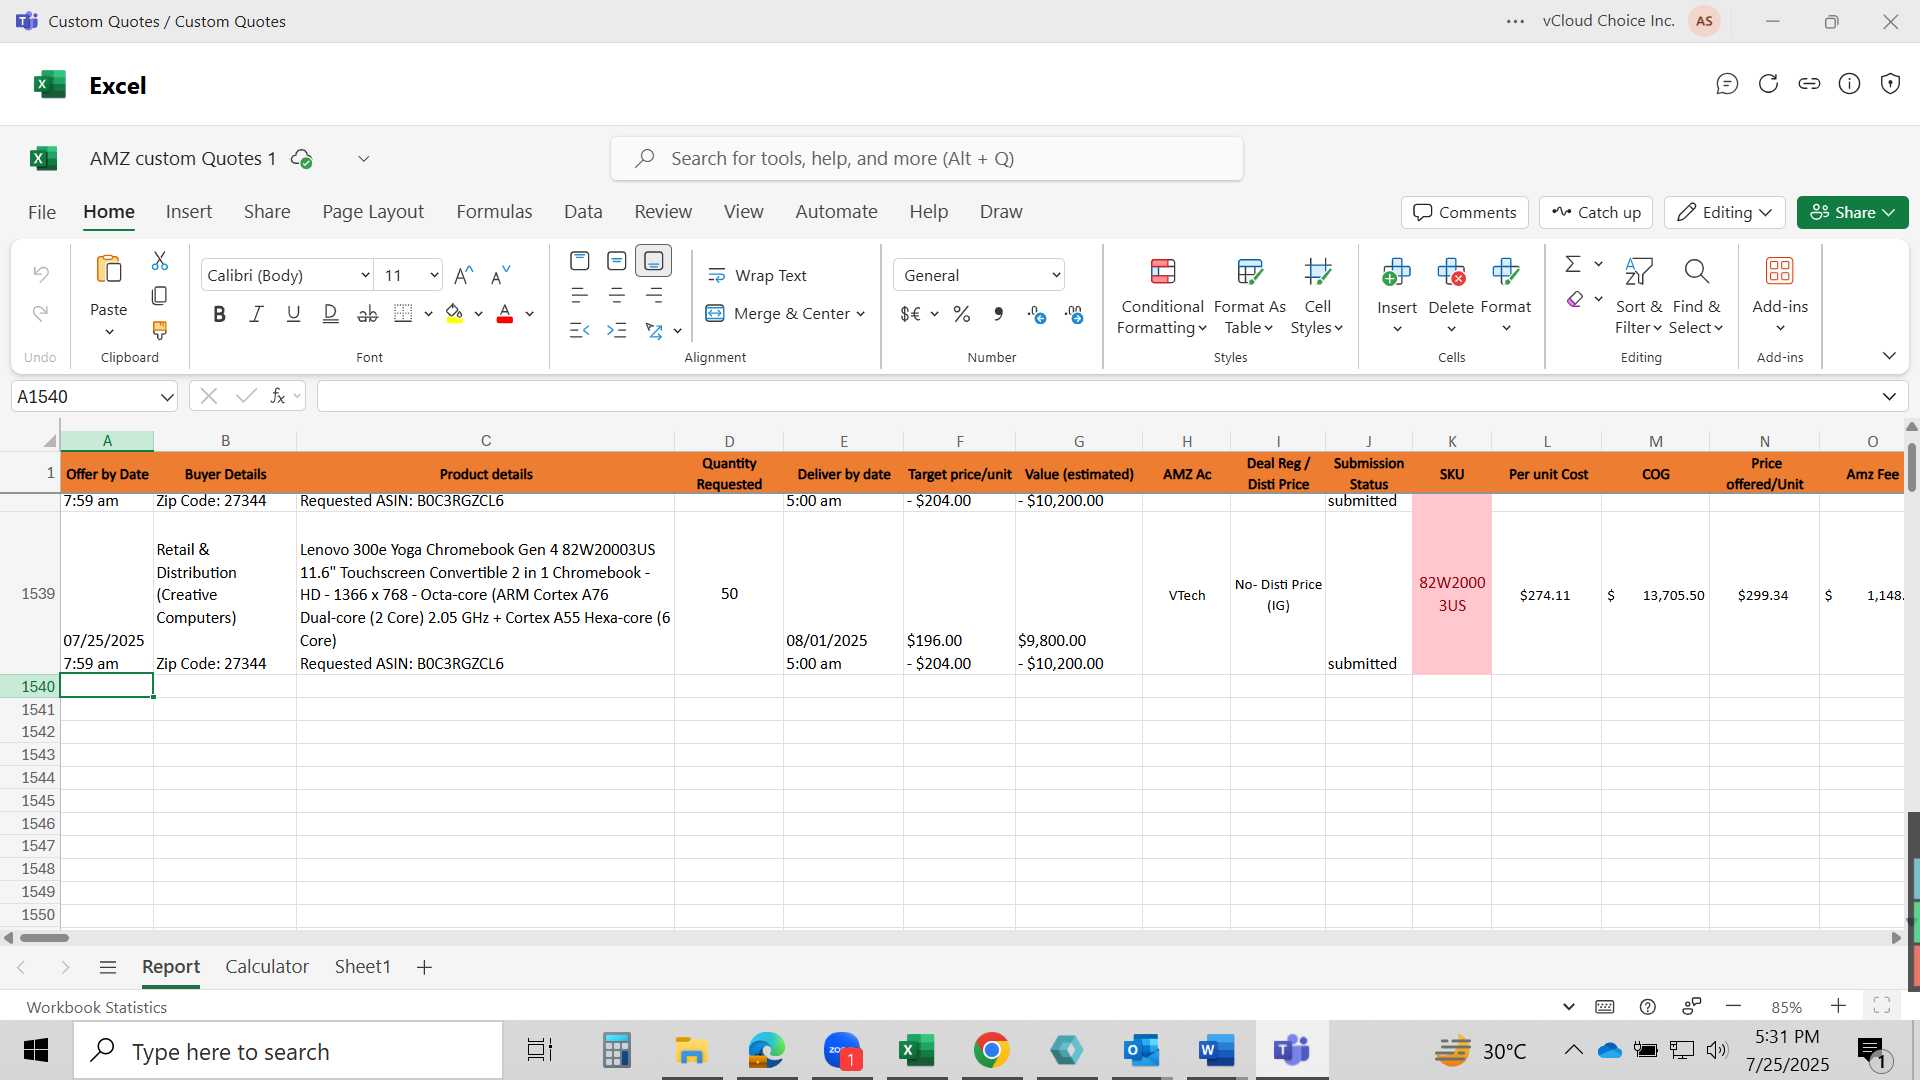Image resolution: width=1920 pixels, height=1080 pixels.
Task: Click the AutoSum sigma icon
Action: point(1573,264)
